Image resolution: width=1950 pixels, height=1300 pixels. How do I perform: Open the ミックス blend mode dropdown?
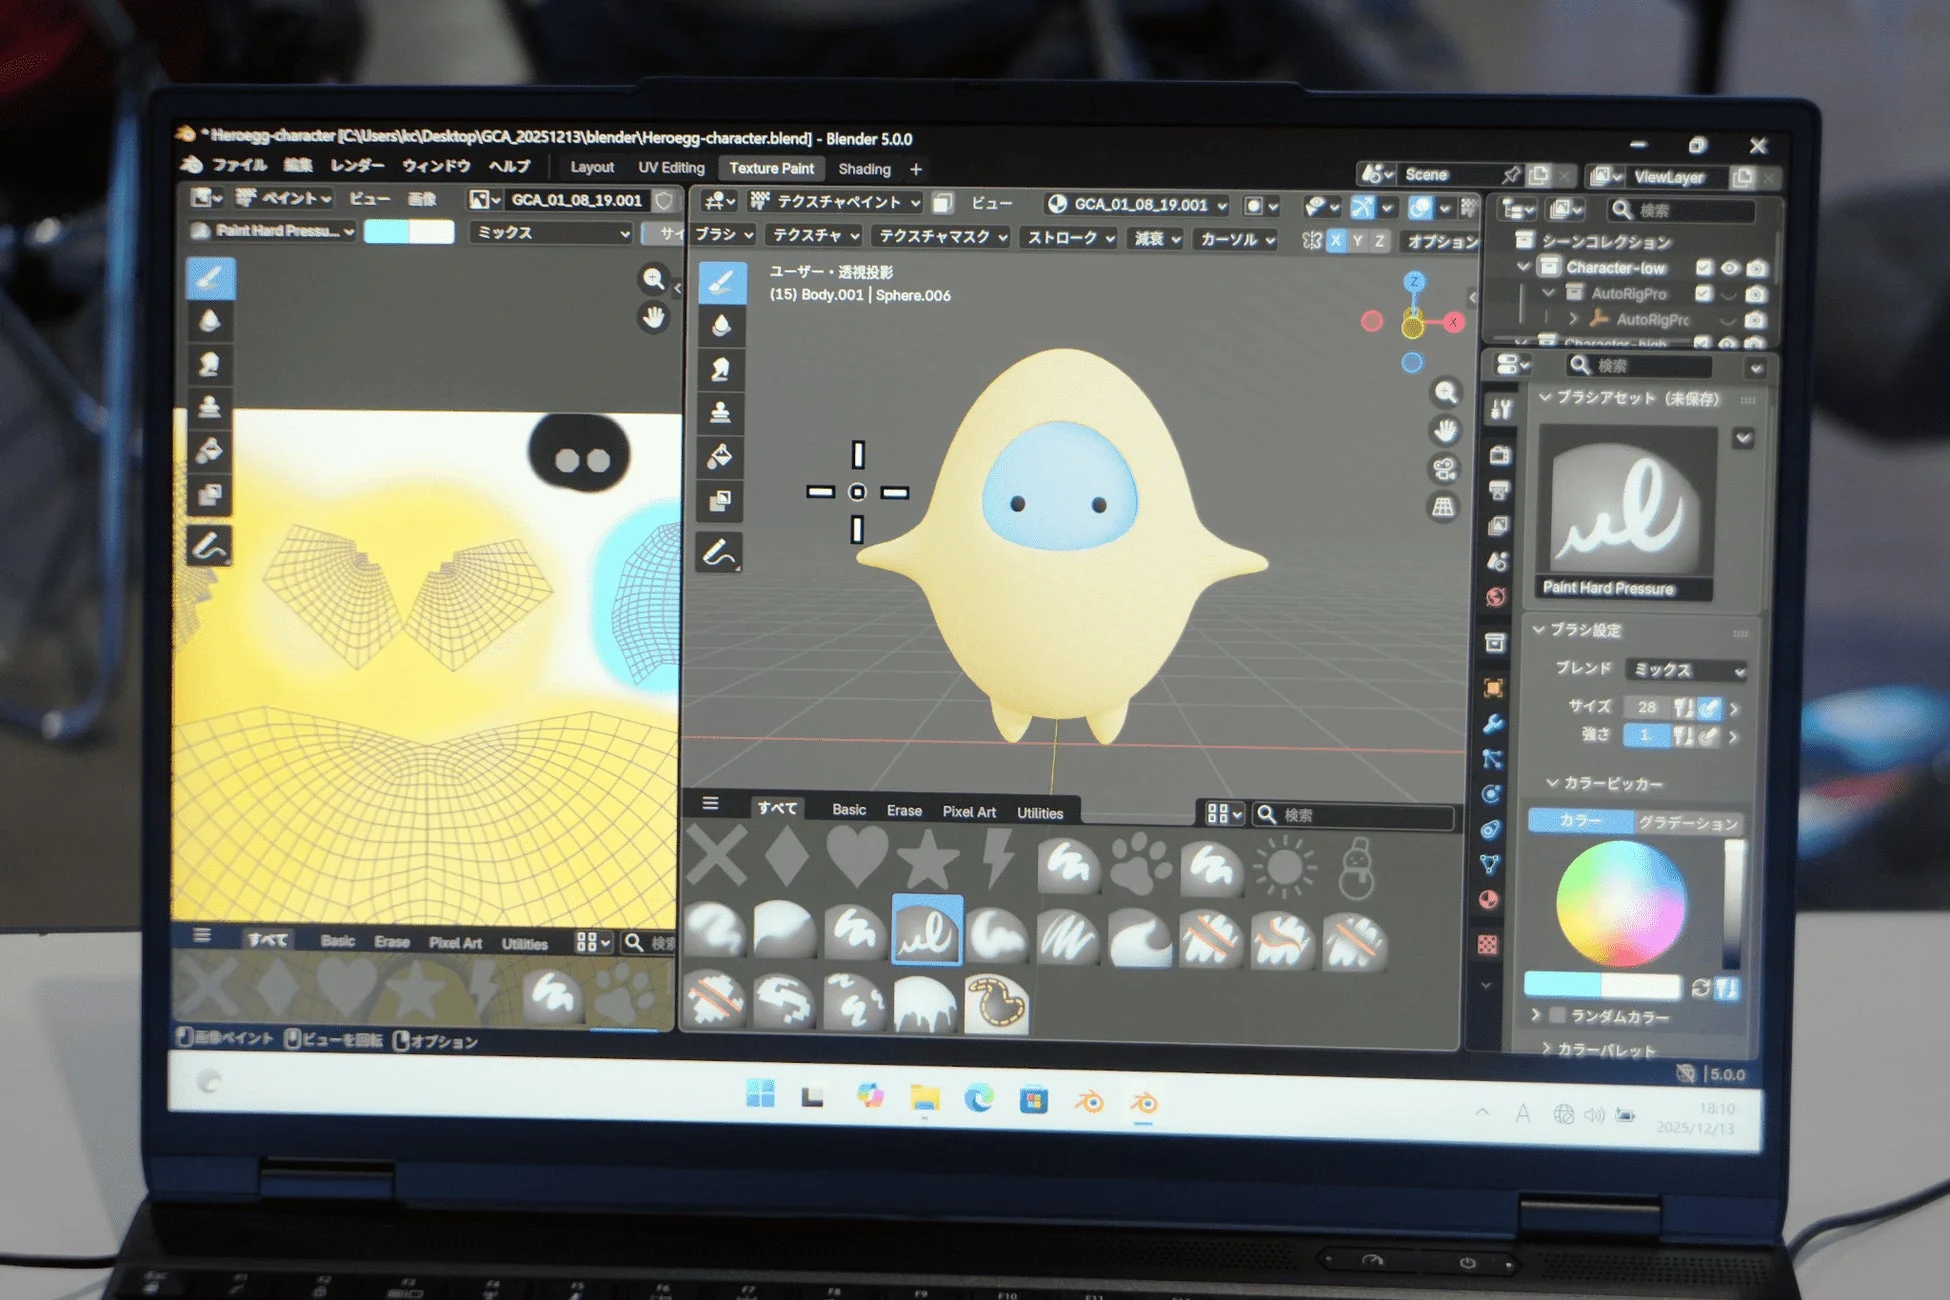550,233
